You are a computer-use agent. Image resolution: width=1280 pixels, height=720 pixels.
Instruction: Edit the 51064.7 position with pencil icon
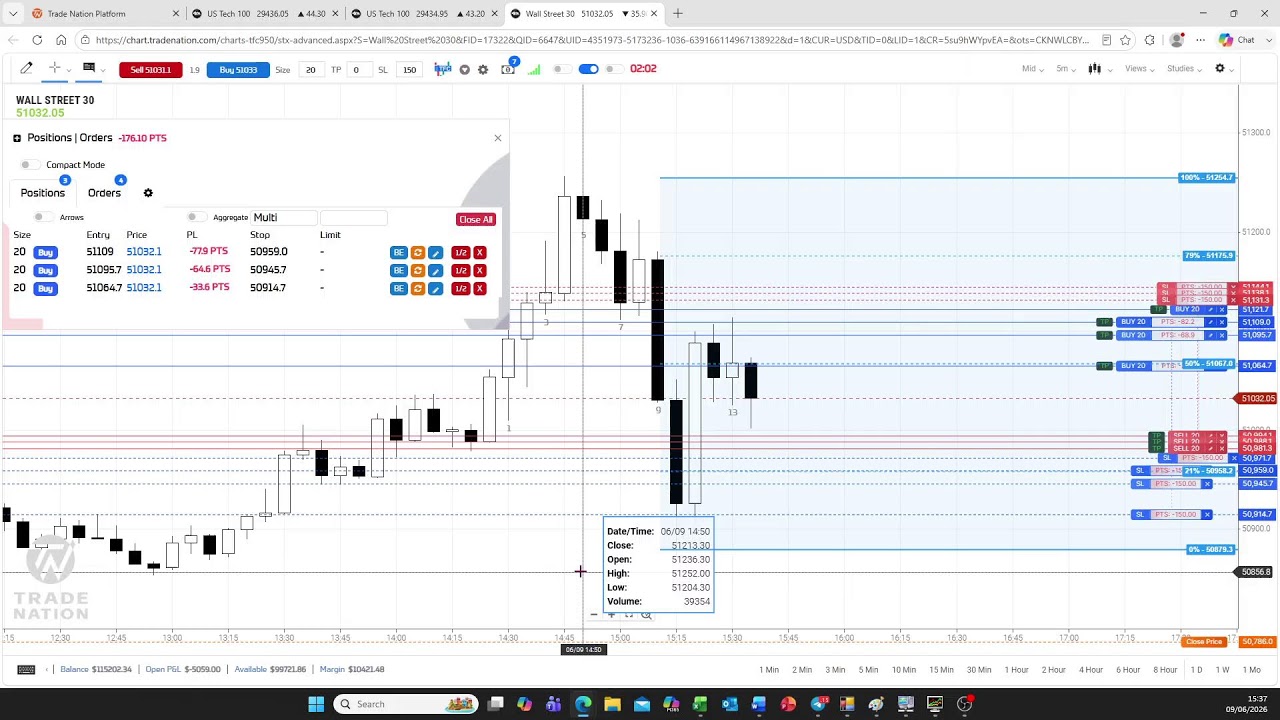pos(435,289)
